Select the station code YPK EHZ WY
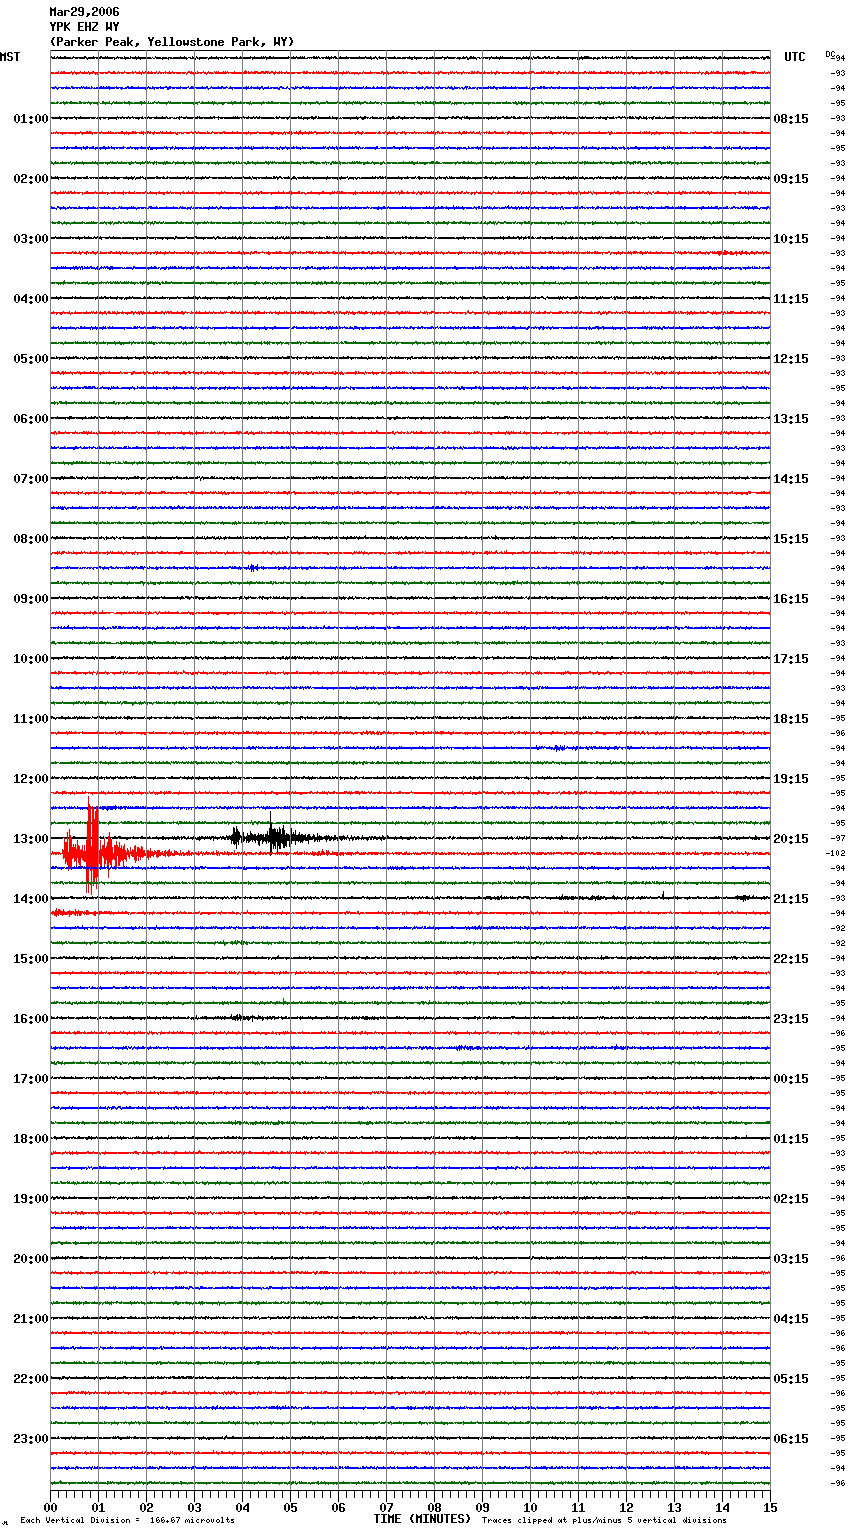Image resolution: width=850 pixels, height=1534 pixels. [x=84, y=27]
